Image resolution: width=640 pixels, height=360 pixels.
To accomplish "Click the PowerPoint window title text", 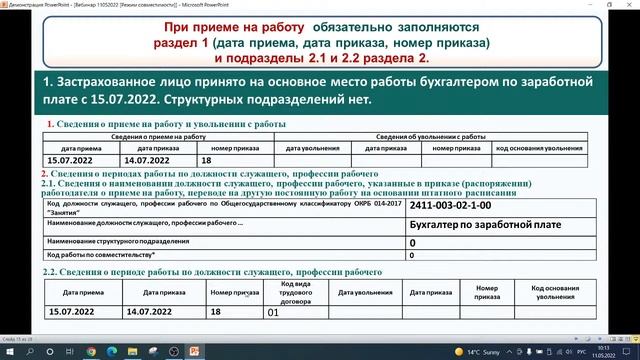I will pyautogui.click(x=118, y=5).
